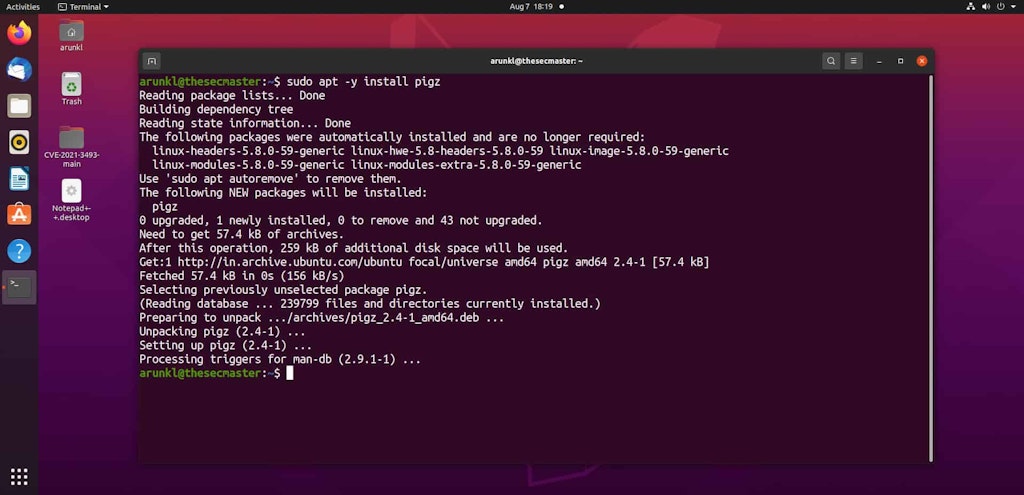Open the terminal hamburger menu
This screenshot has height=495, width=1024.
pos(853,61)
